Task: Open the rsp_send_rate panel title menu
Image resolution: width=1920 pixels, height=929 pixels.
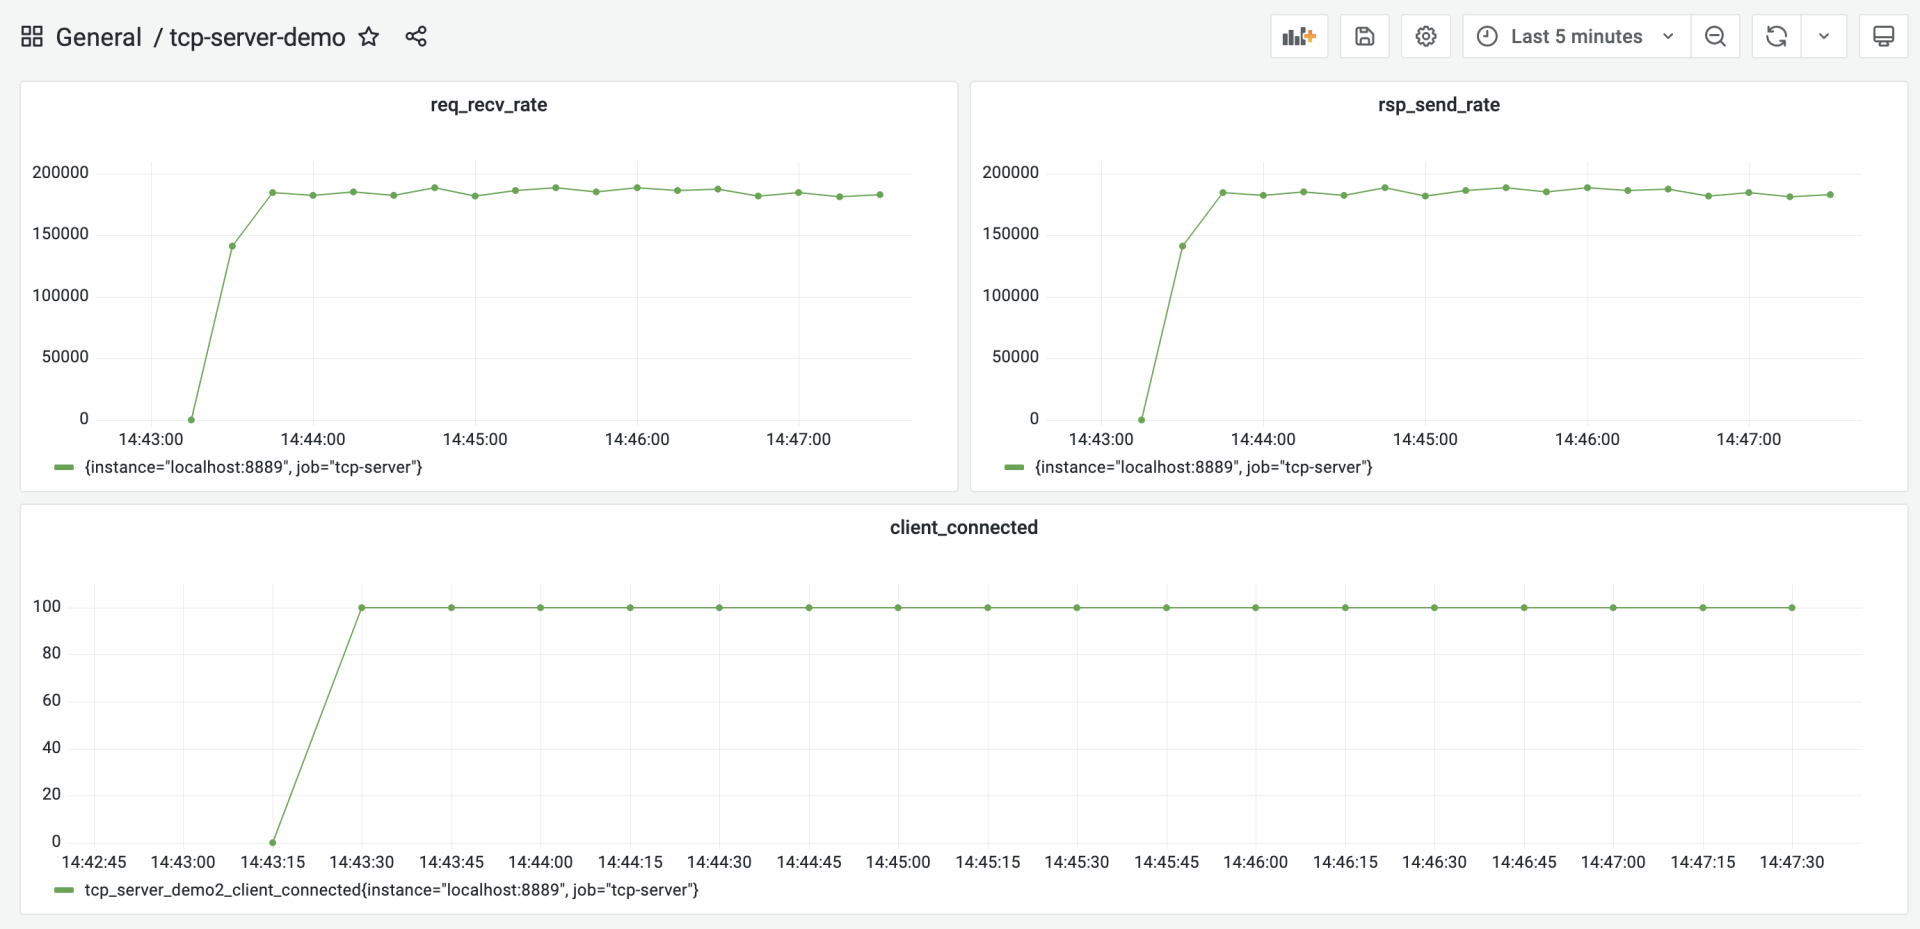Action: [x=1438, y=105]
